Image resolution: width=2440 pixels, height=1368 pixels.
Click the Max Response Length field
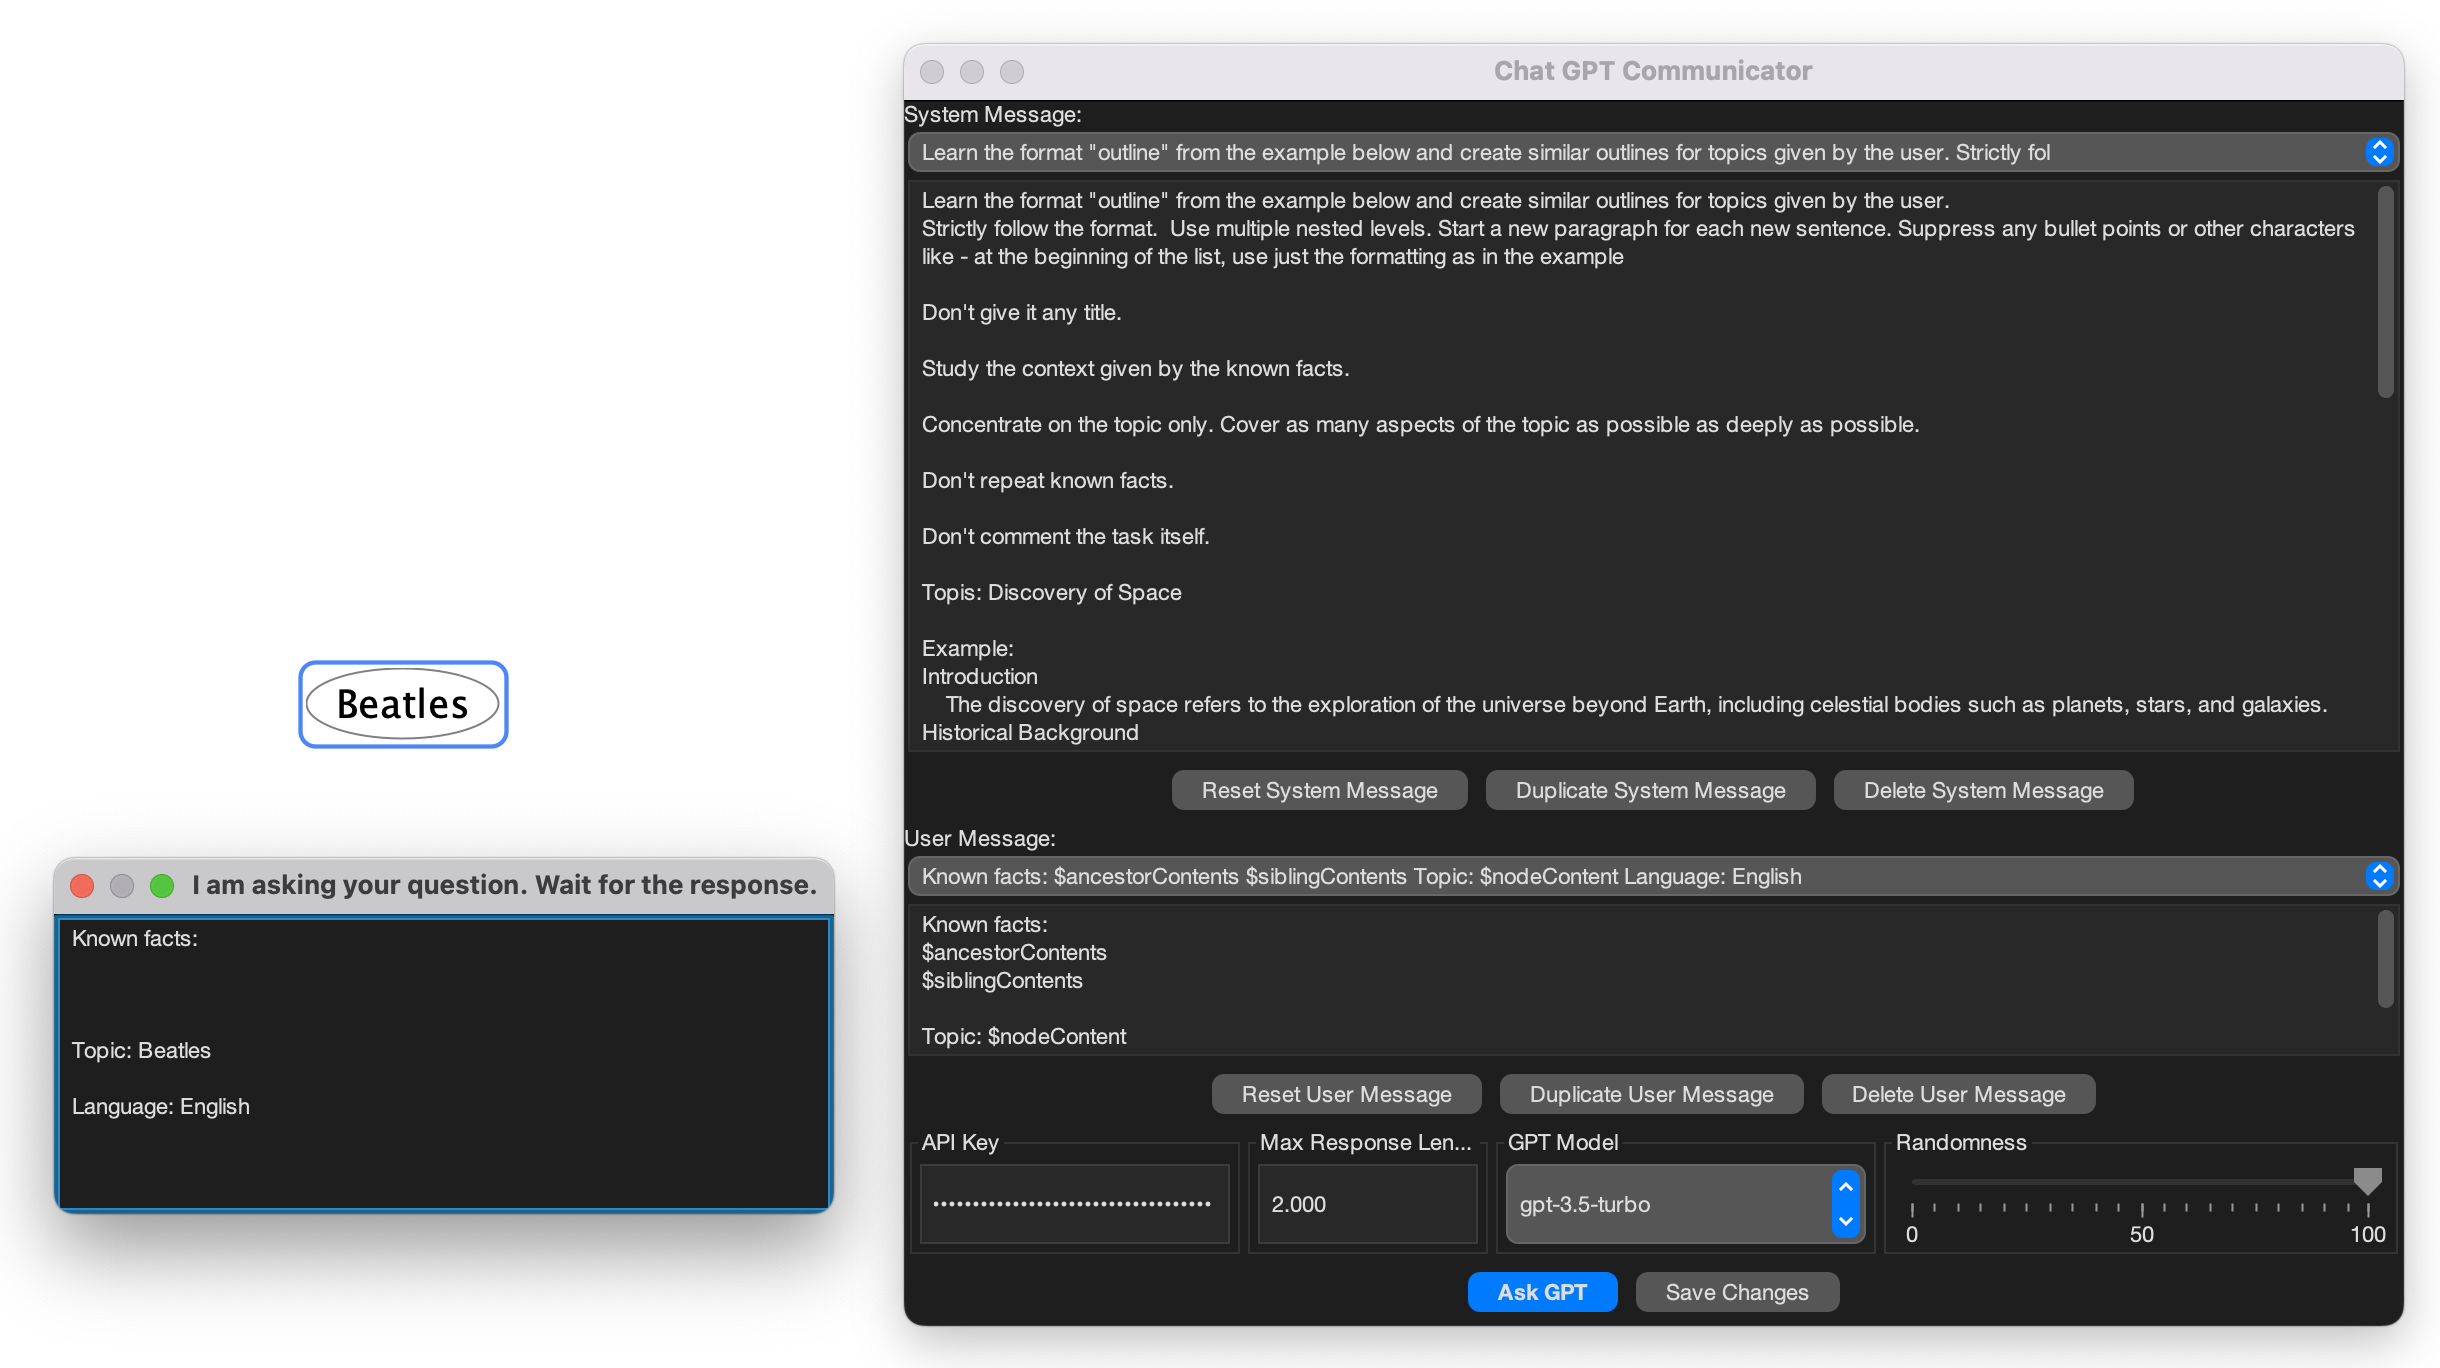click(1367, 1204)
